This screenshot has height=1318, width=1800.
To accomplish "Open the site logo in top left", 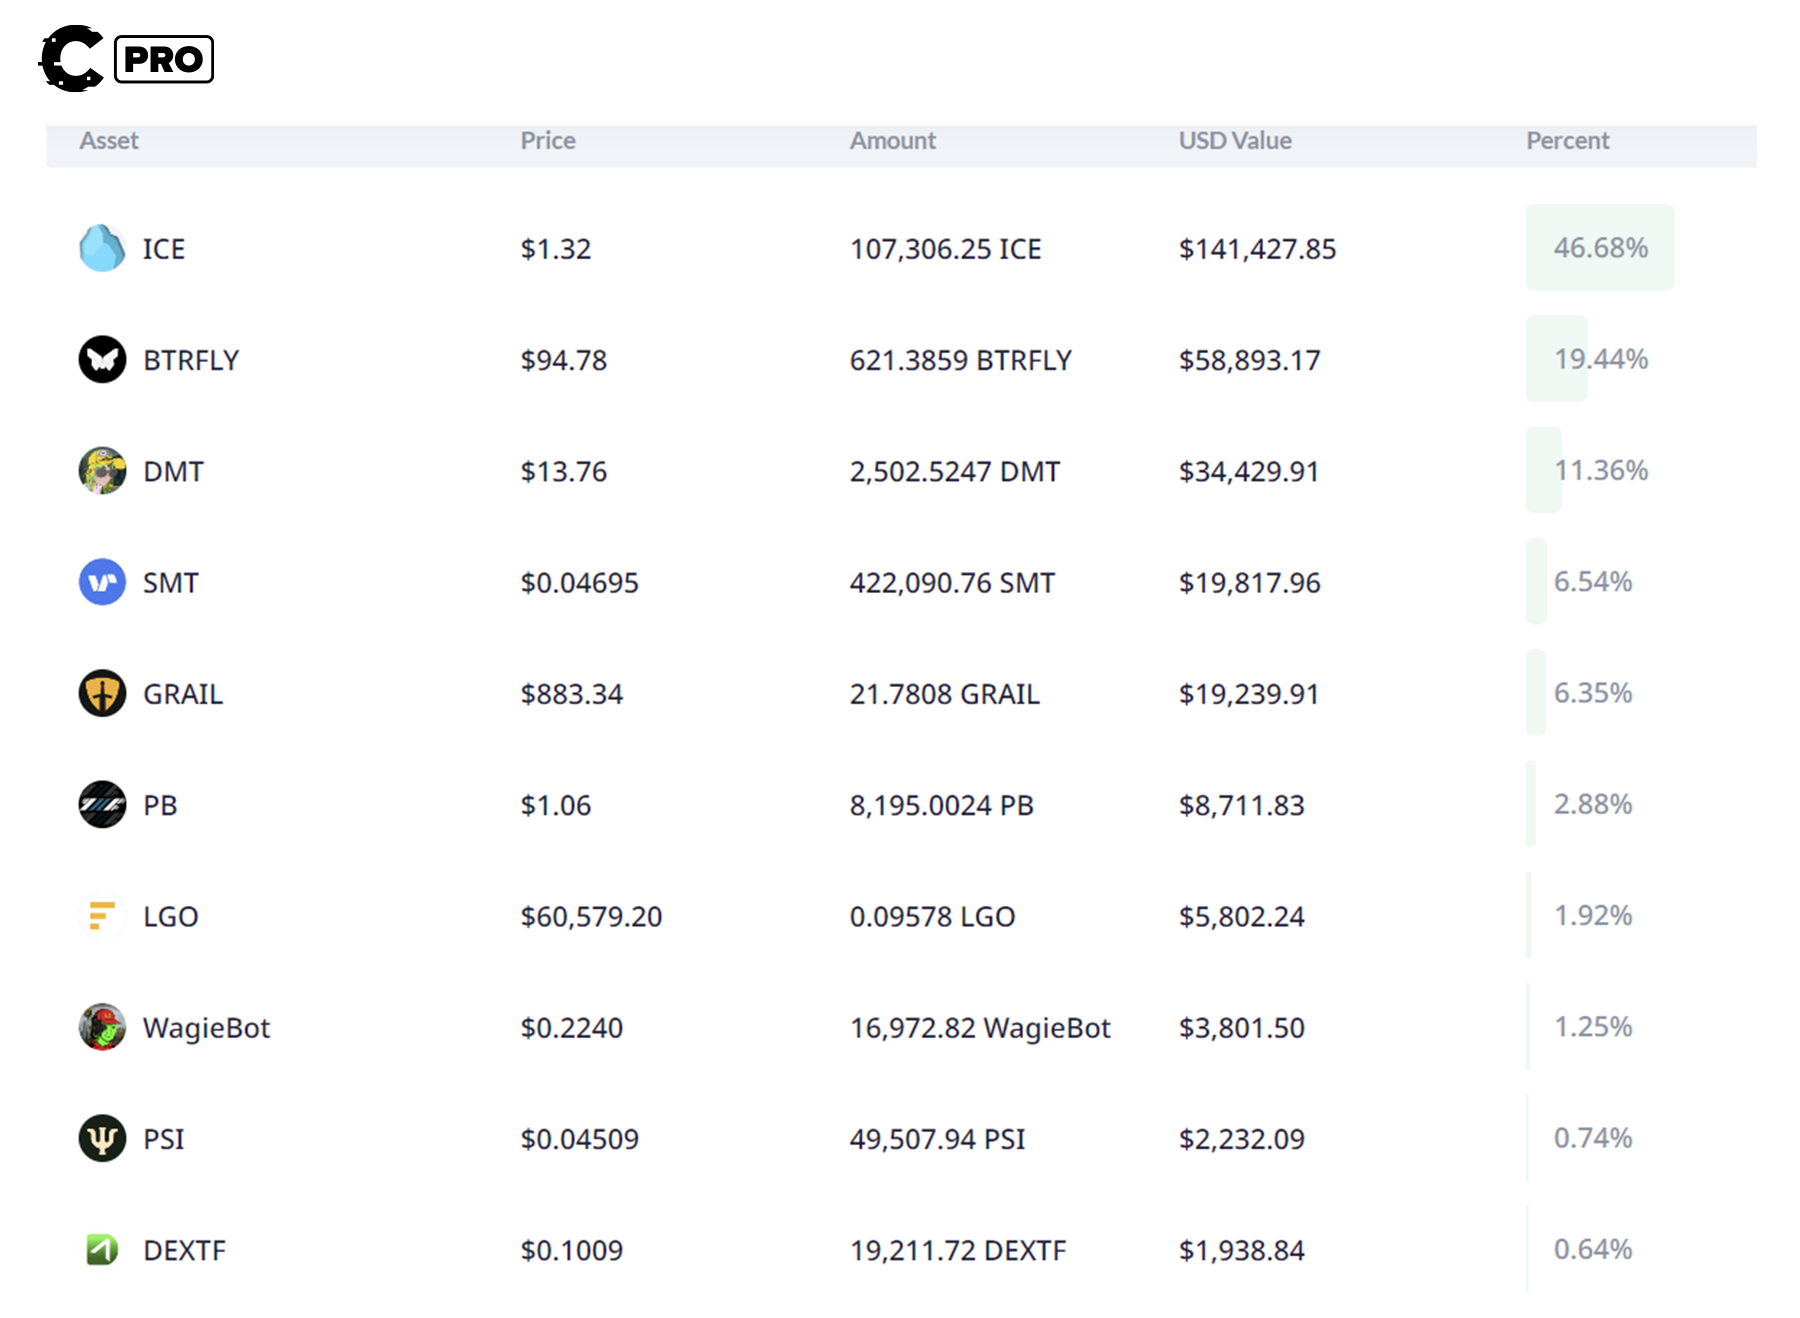I will tap(68, 58).
